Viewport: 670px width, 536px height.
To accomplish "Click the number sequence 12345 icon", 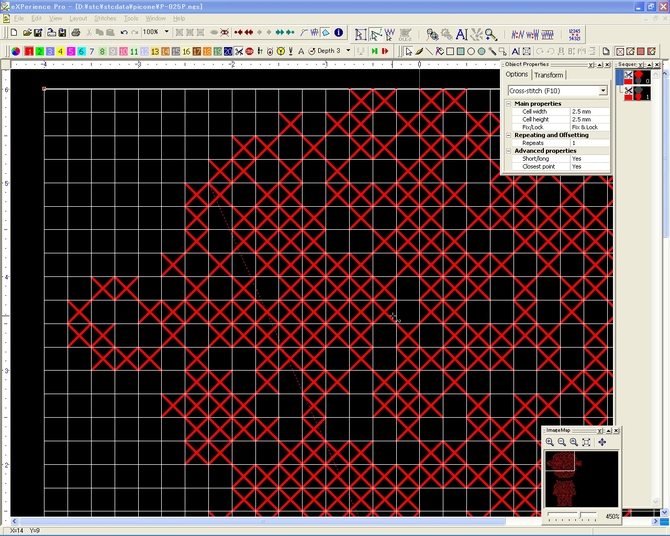I will click(575, 34).
